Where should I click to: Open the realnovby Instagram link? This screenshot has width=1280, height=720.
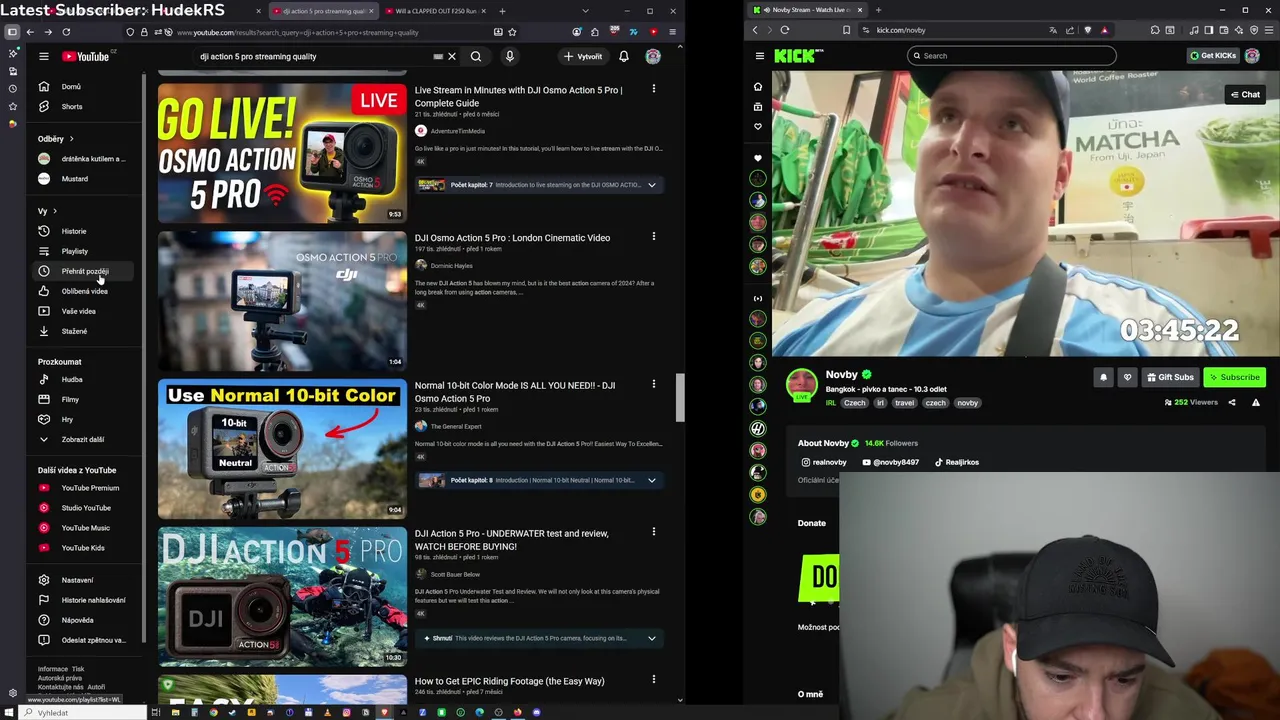[x=824, y=462]
